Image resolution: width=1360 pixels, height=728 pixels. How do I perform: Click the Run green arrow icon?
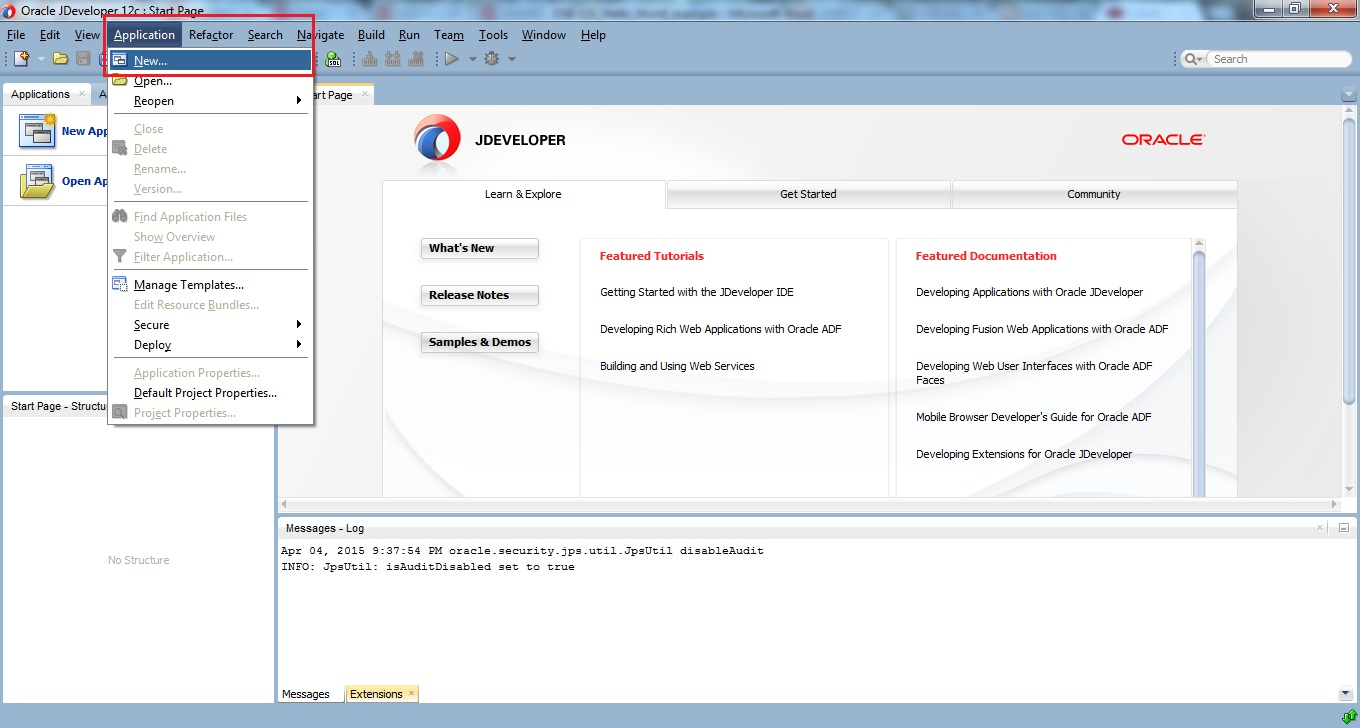tap(452, 59)
